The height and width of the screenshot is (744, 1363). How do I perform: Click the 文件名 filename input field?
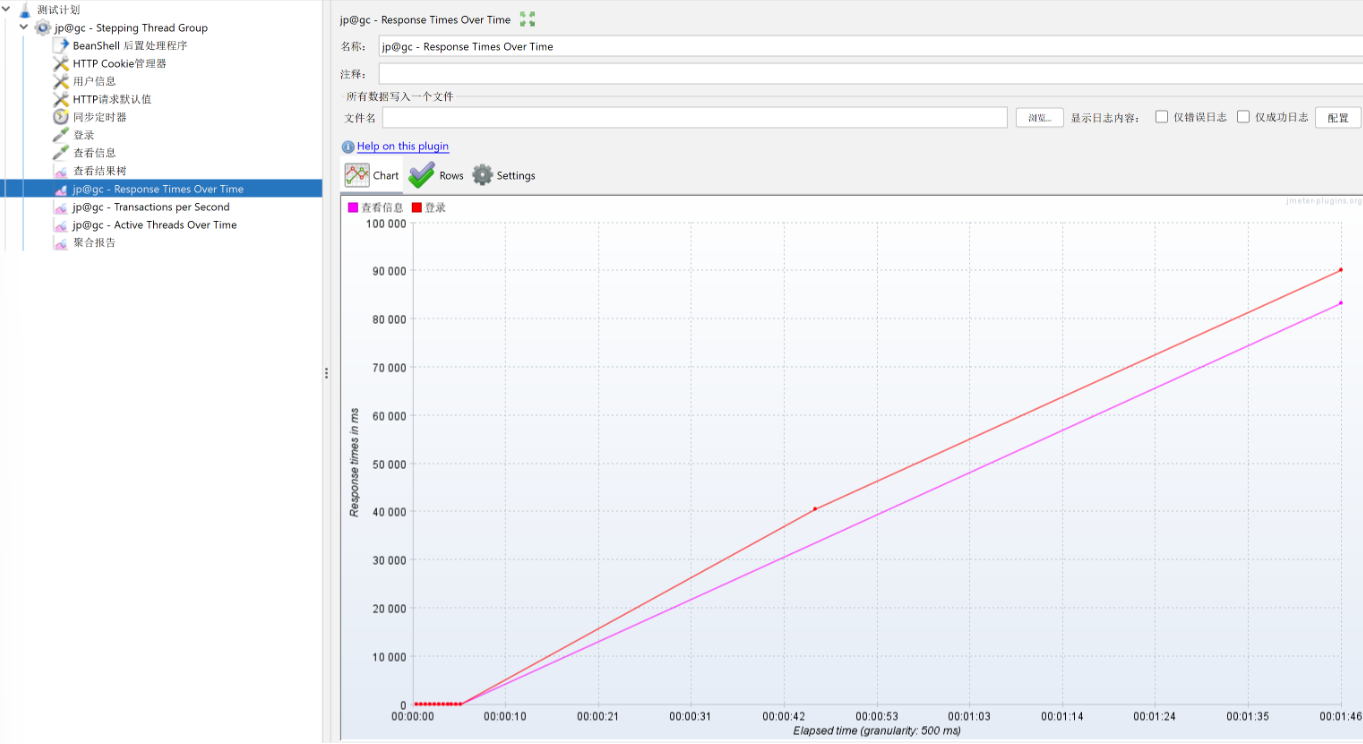(694, 118)
